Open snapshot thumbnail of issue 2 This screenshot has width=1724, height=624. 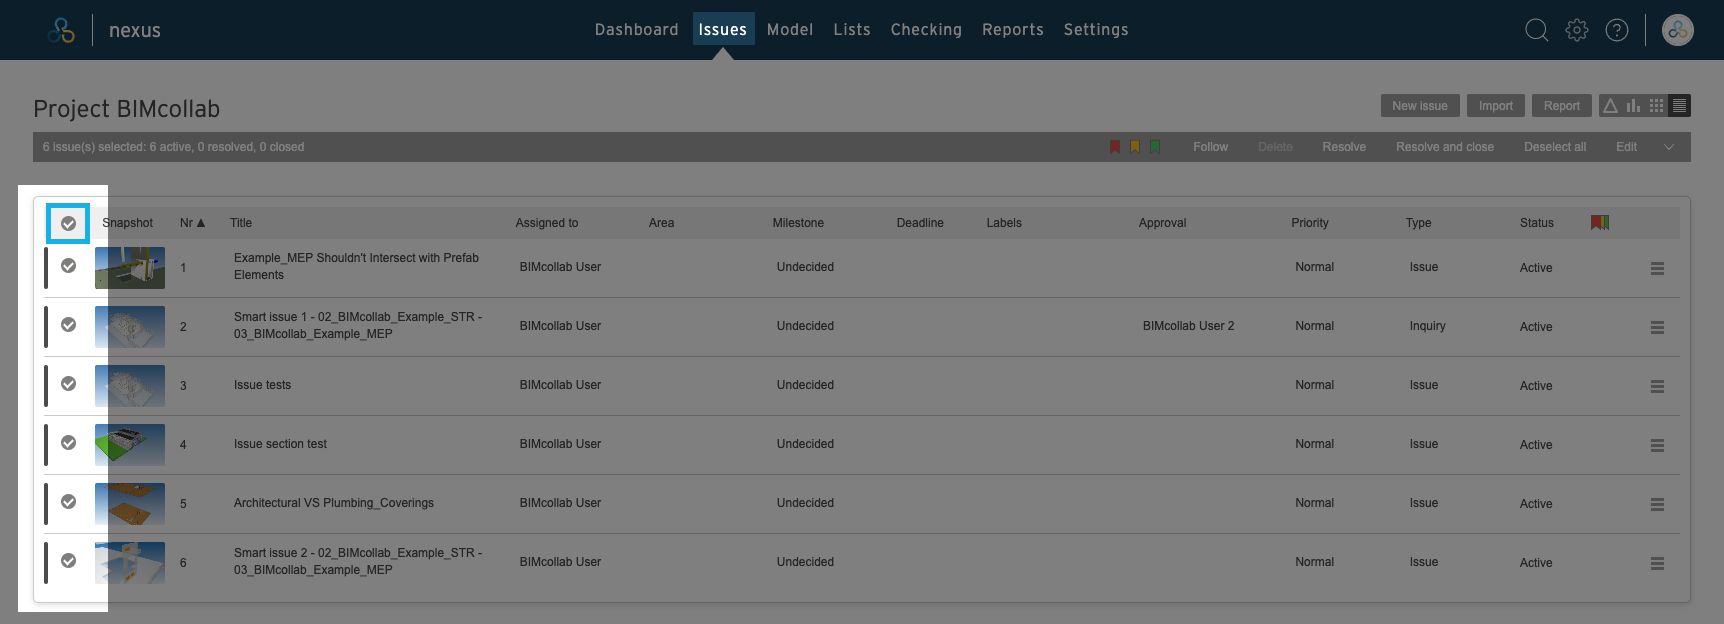coord(130,327)
